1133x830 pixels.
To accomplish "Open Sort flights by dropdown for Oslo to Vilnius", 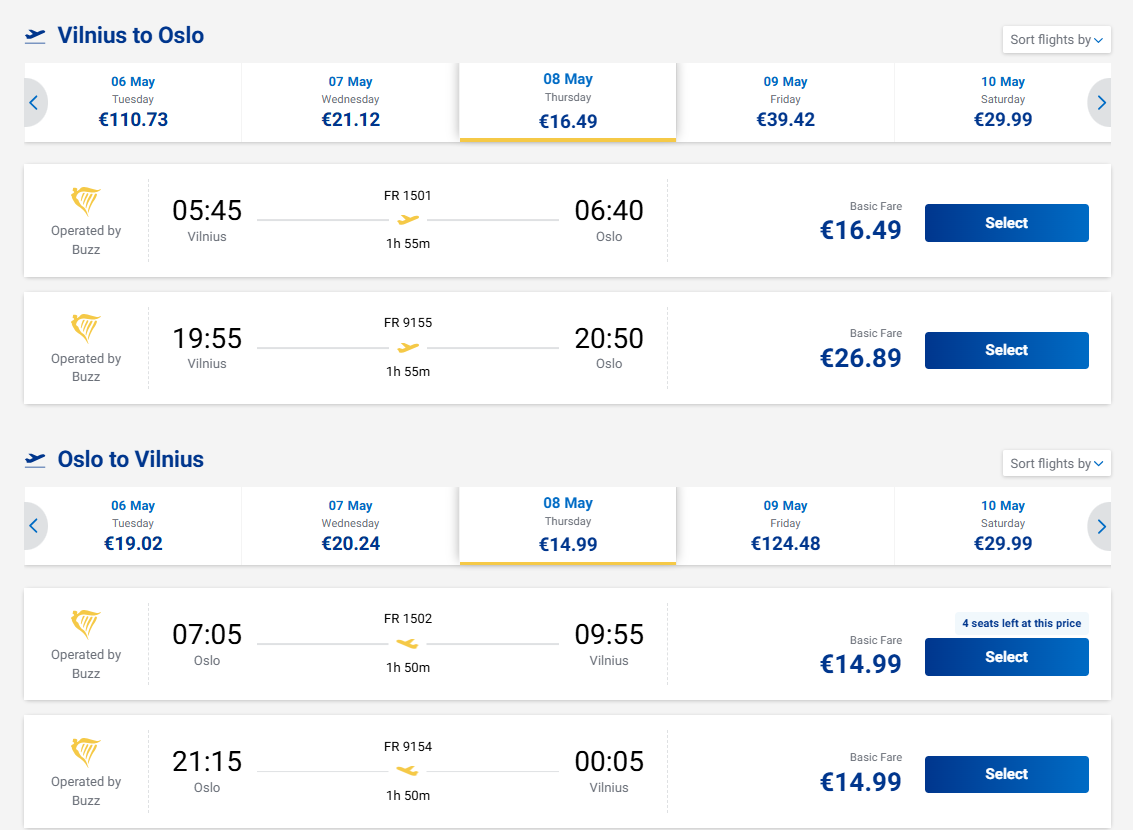I will 1056,463.
